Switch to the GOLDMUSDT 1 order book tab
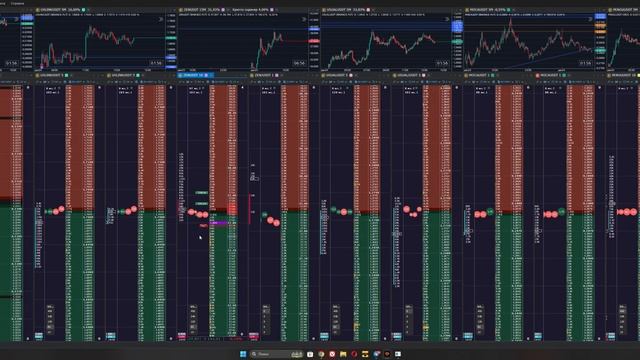This screenshot has height=360, width=640. tap(51, 76)
